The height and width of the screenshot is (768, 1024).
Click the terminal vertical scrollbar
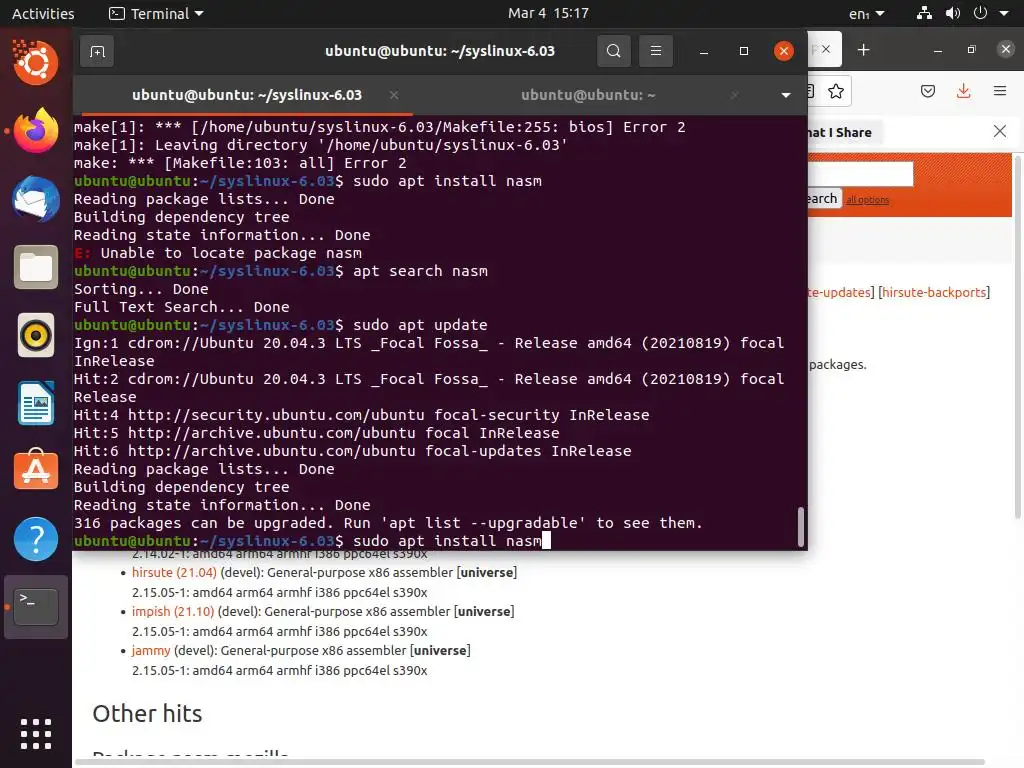[x=801, y=526]
